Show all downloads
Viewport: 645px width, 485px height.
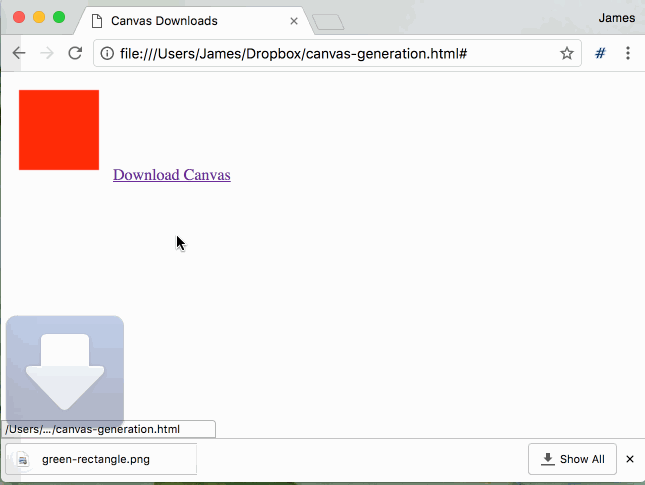point(572,459)
